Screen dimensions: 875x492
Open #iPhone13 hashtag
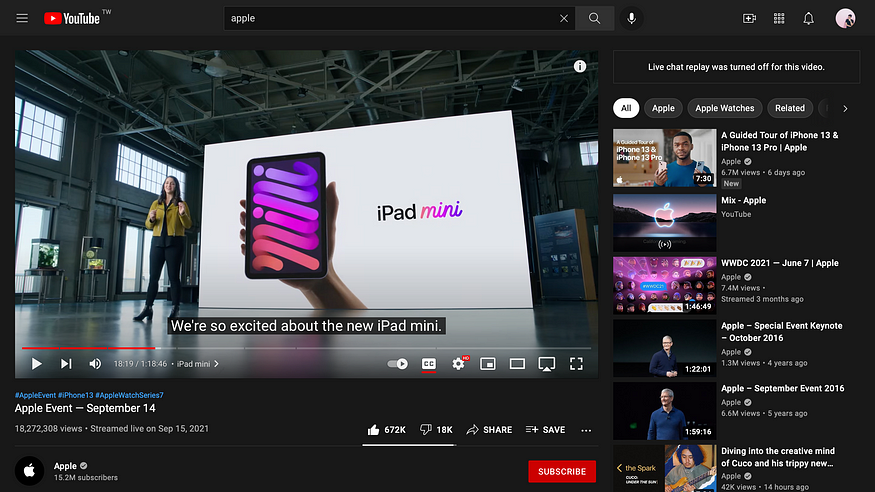pyautogui.click(x=75, y=395)
